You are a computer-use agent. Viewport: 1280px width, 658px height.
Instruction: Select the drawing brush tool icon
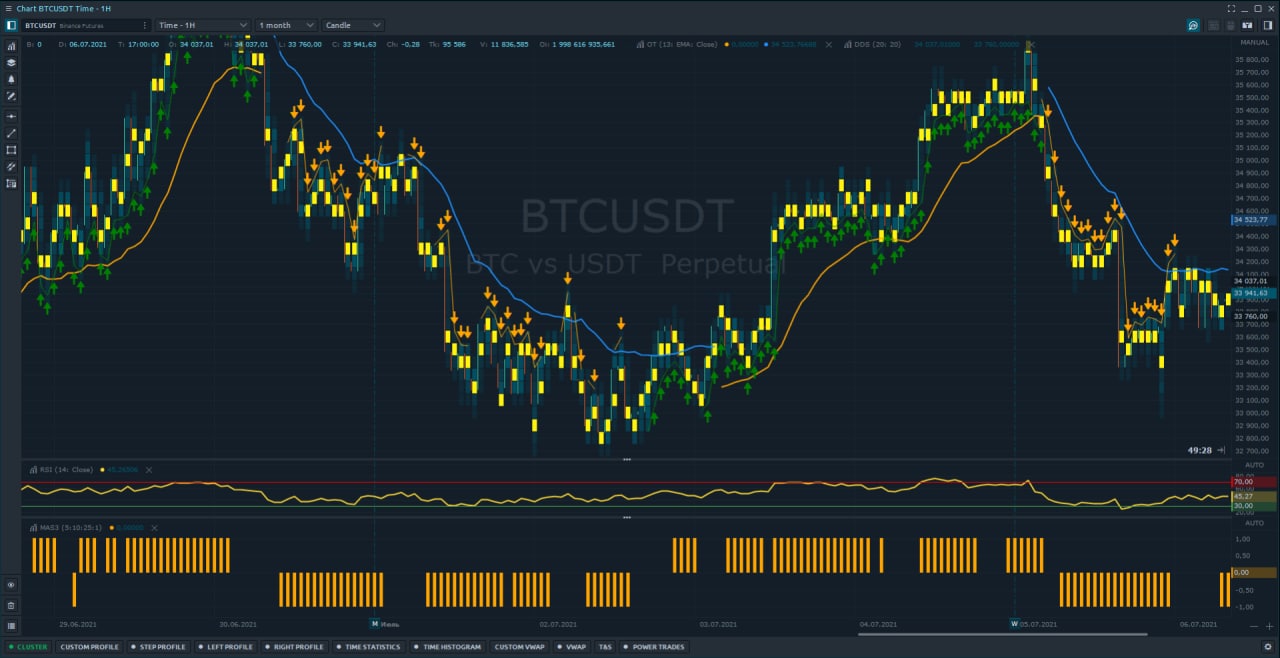pyautogui.click(x=11, y=96)
